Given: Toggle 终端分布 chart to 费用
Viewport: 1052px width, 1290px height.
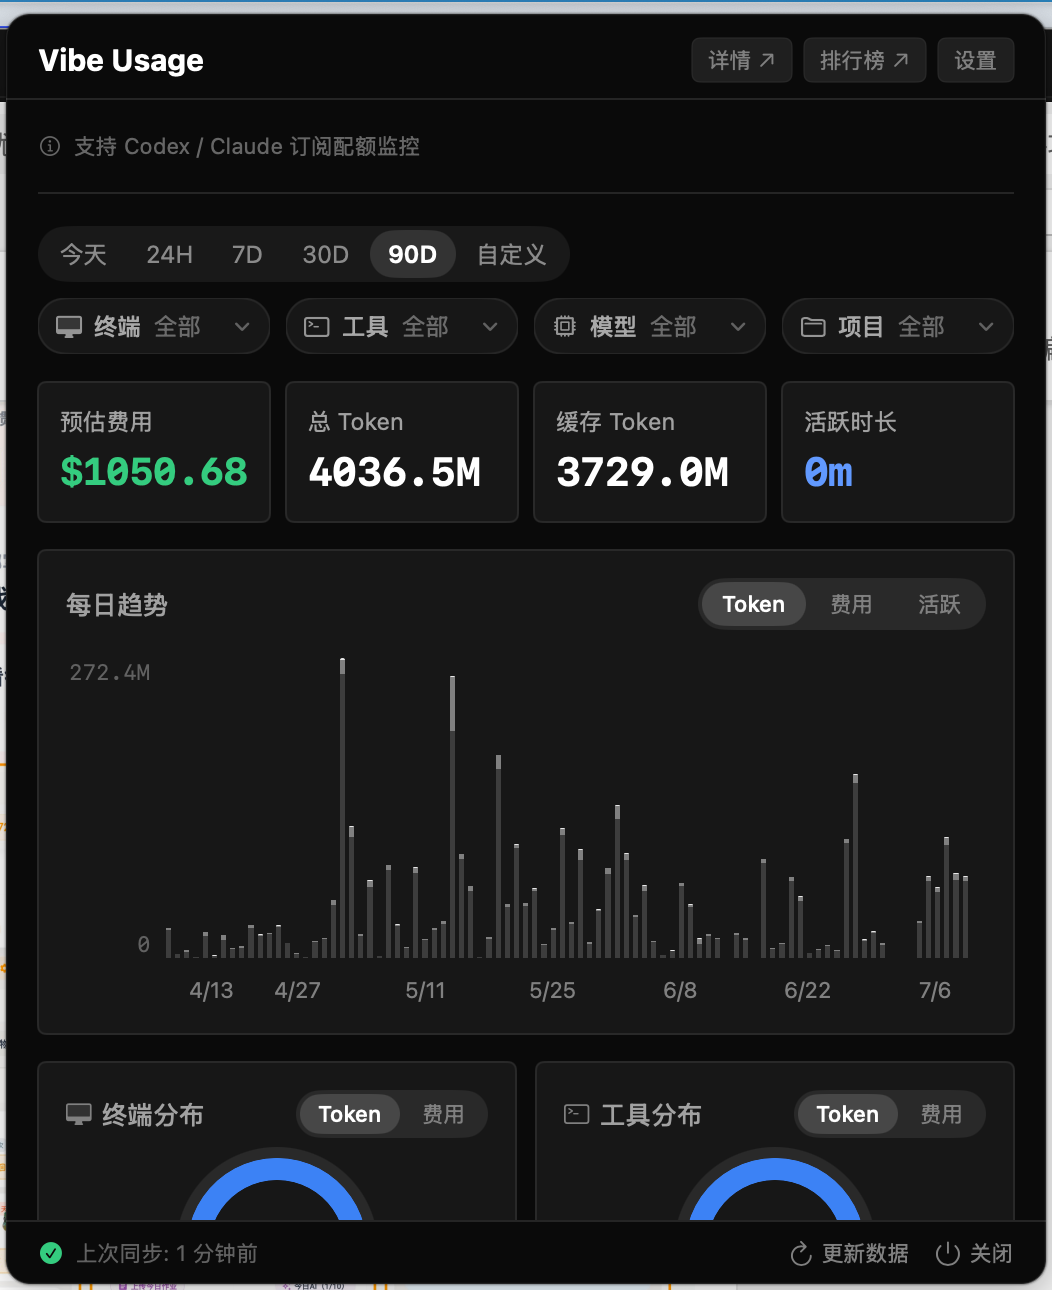Looking at the screenshot, I should click(x=443, y=1114).
